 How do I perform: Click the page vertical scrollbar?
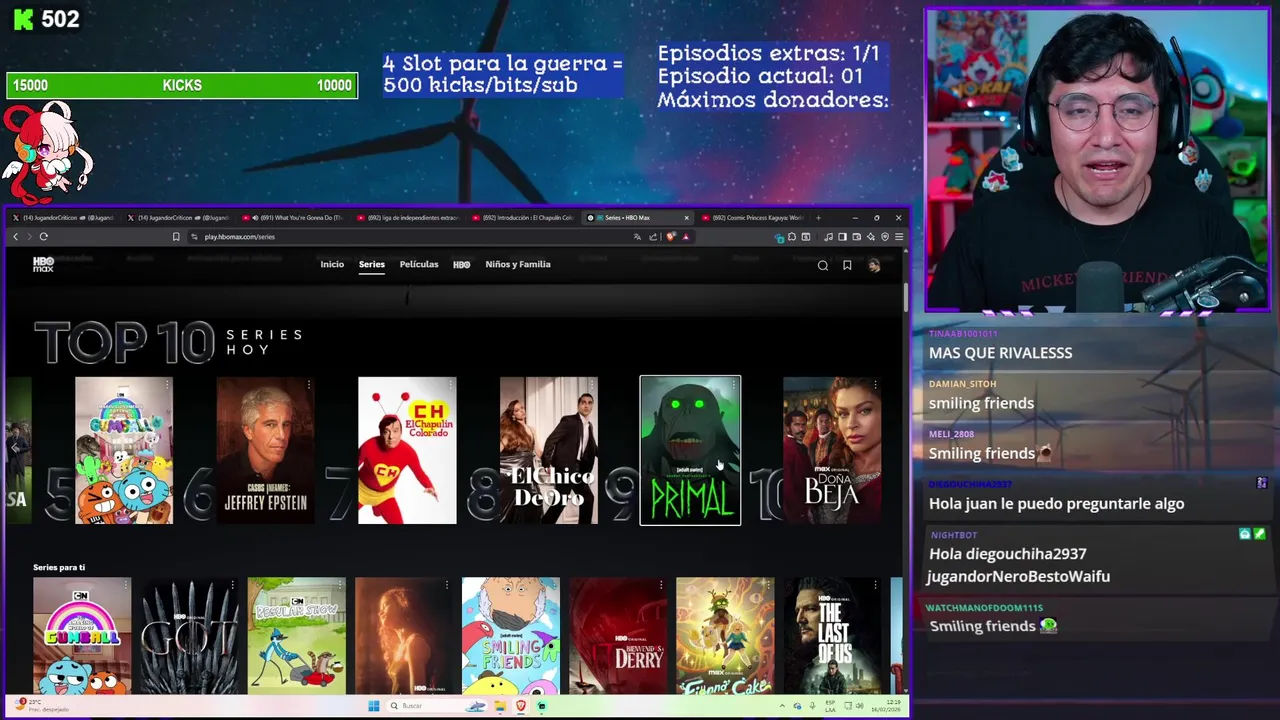click(906, 296)
